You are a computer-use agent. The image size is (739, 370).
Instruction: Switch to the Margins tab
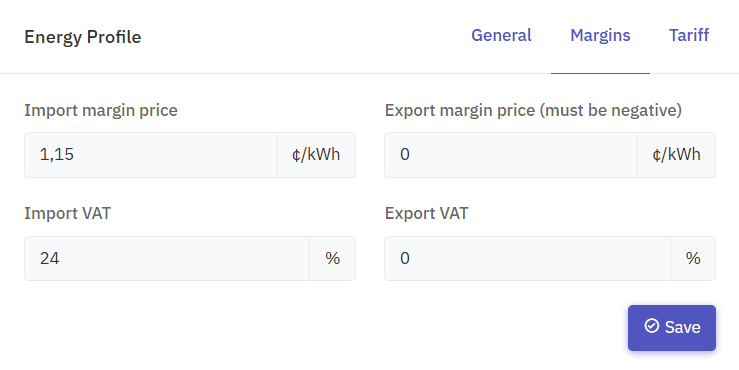click(x=600, y=35)
